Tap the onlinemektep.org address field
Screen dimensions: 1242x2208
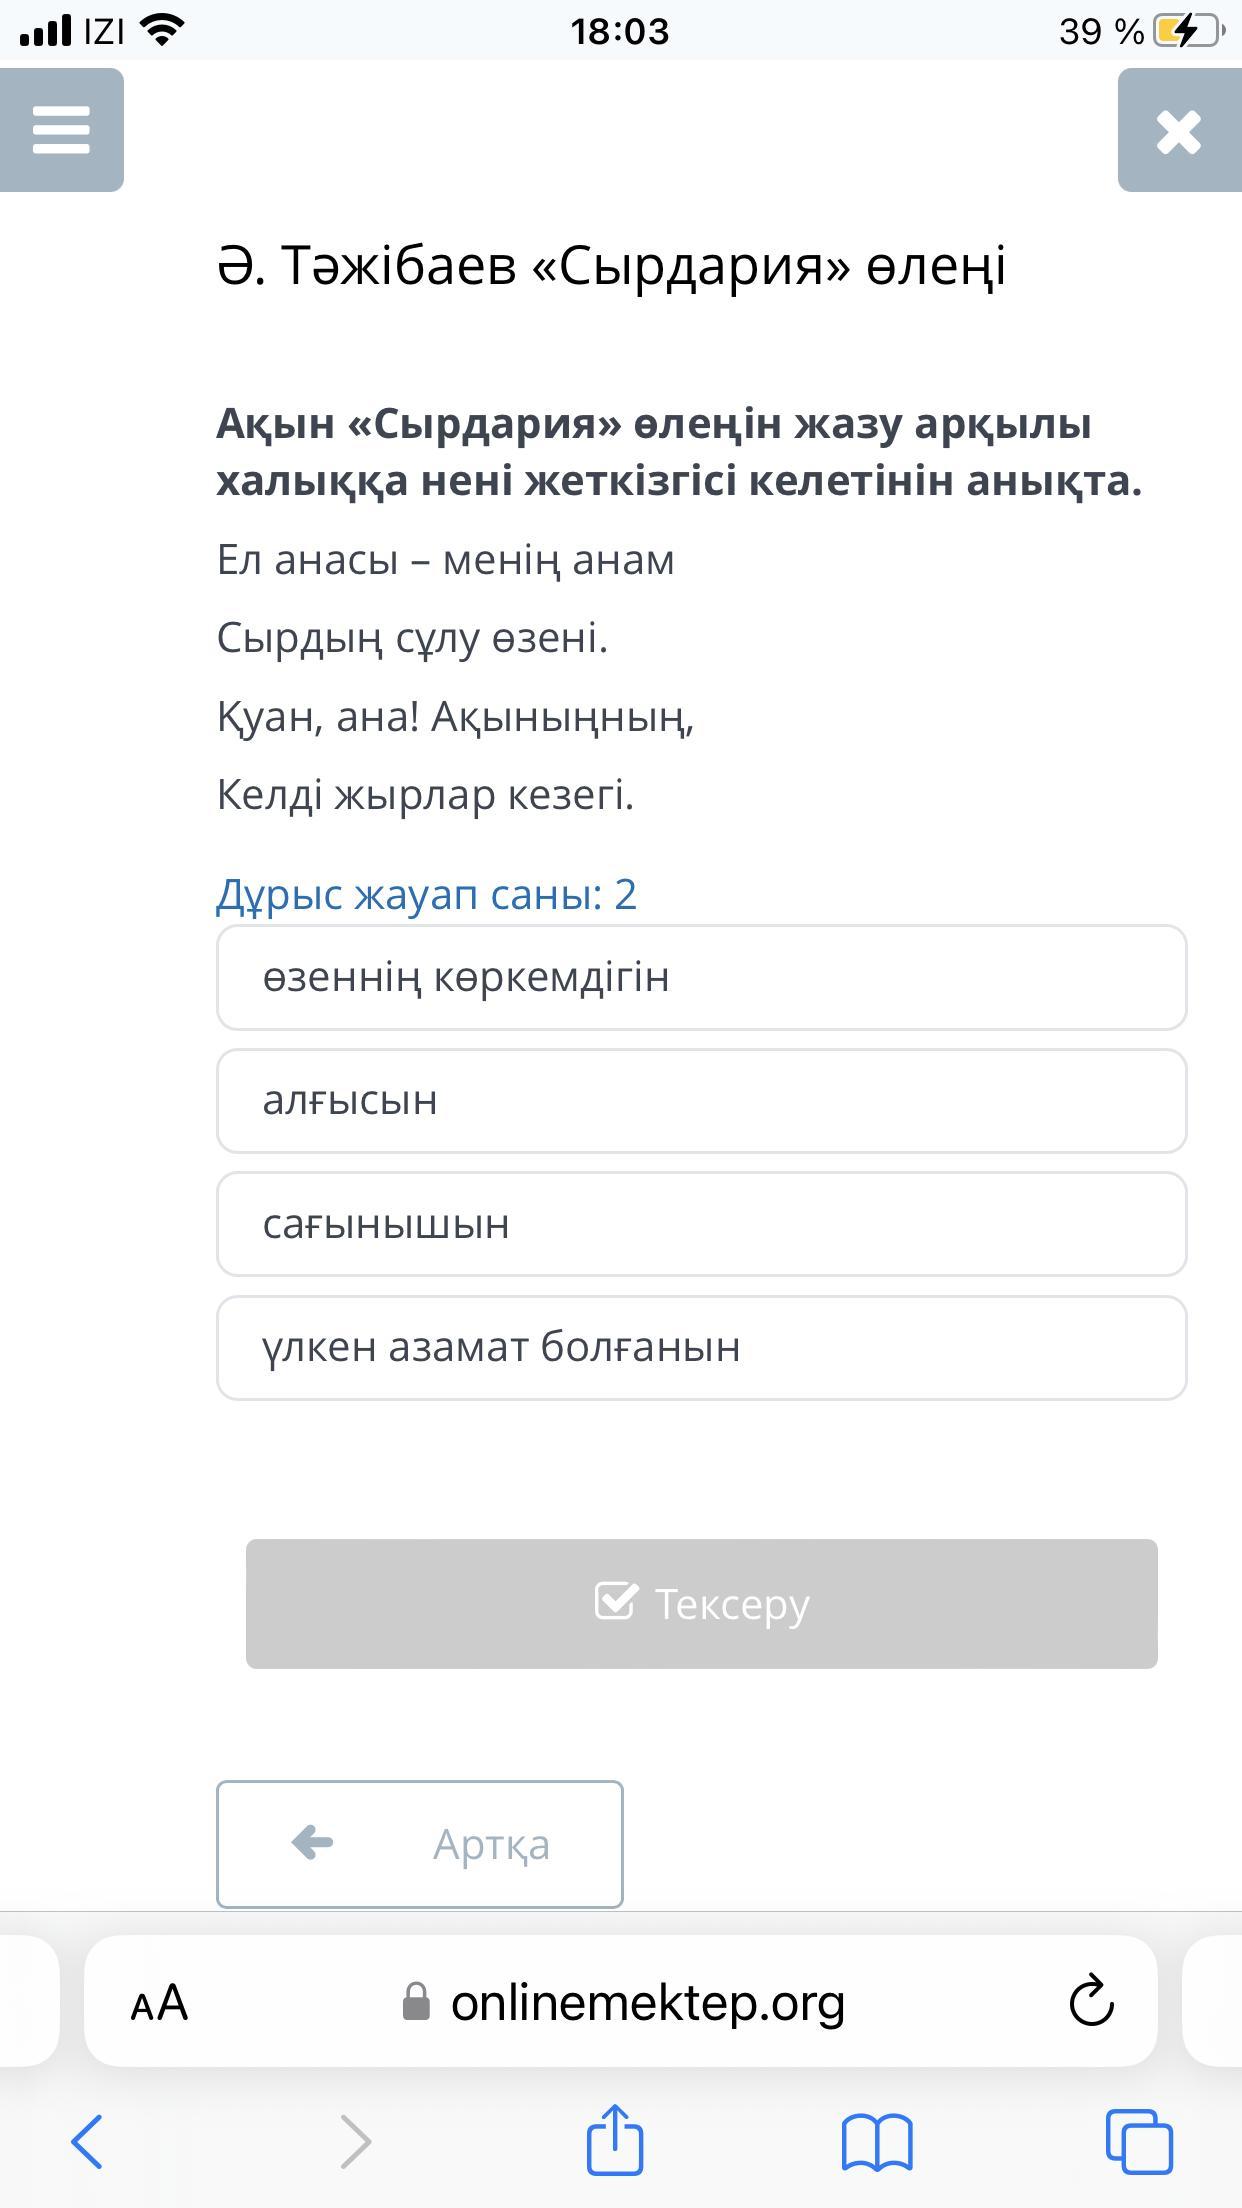(x=621, y=2001)
